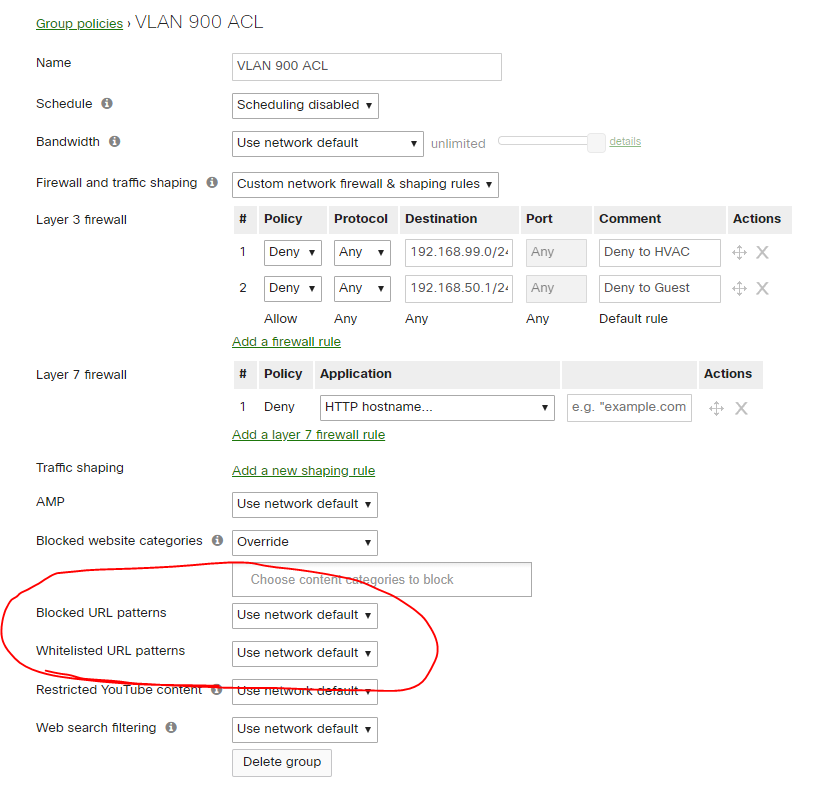
Task: Delete the Deny to HVAC firewall rule
Action: (x=761, y=252)
